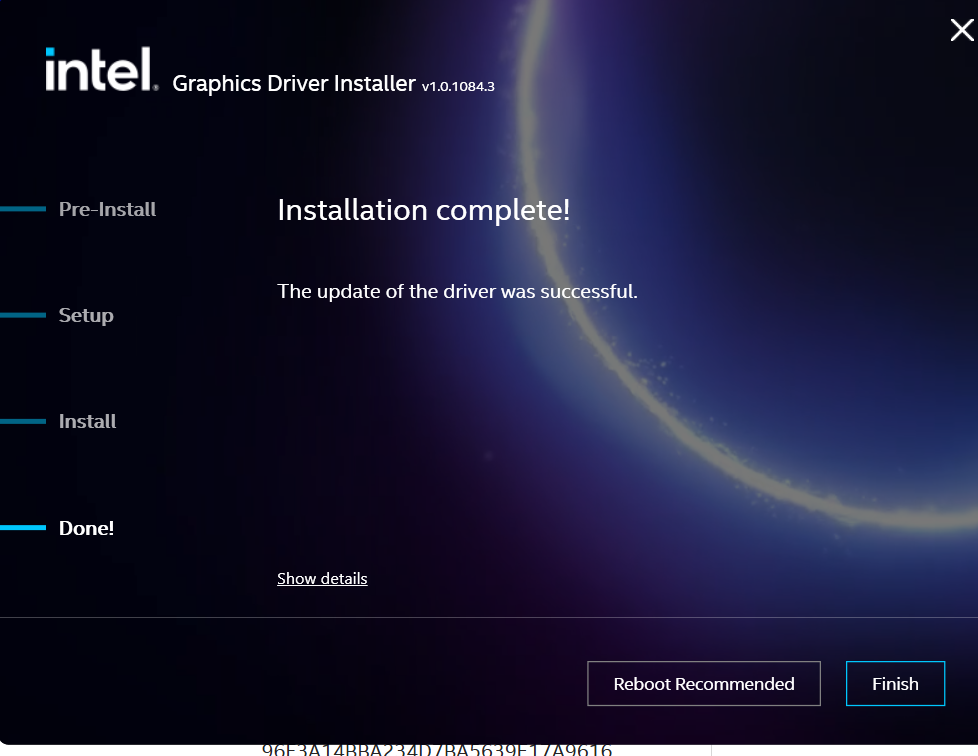Click the version number v1.0.1084.3

(x=458, y=87)
